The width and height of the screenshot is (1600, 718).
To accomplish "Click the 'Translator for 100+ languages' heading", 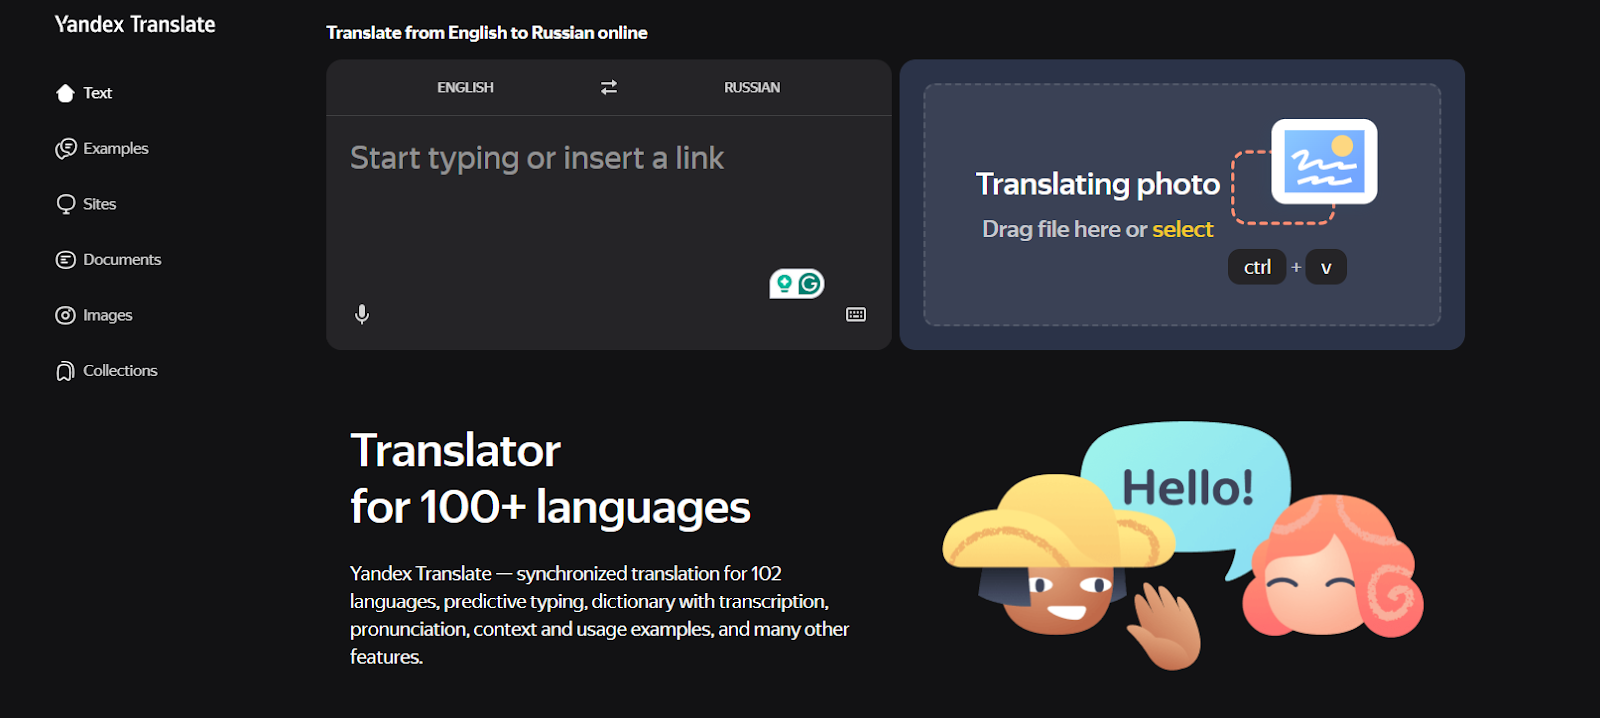I will click(x=550, y=479).
